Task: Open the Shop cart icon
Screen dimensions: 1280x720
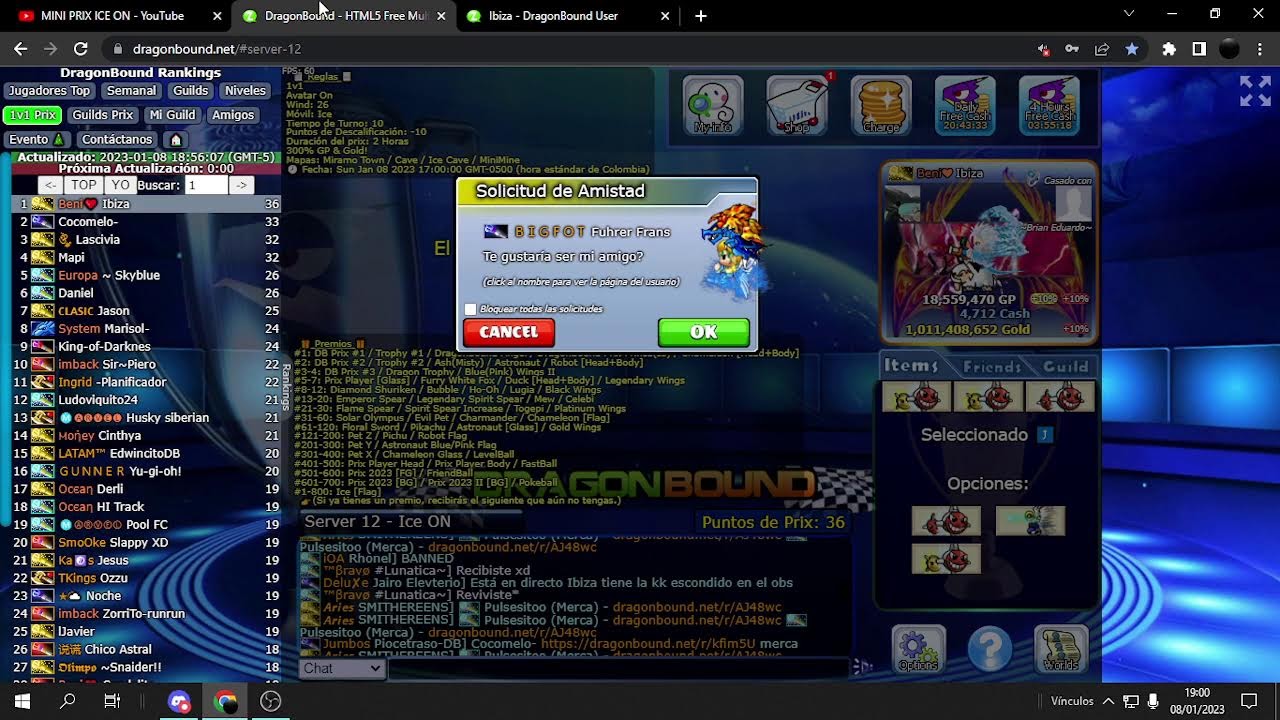Action: pos(797,105)
